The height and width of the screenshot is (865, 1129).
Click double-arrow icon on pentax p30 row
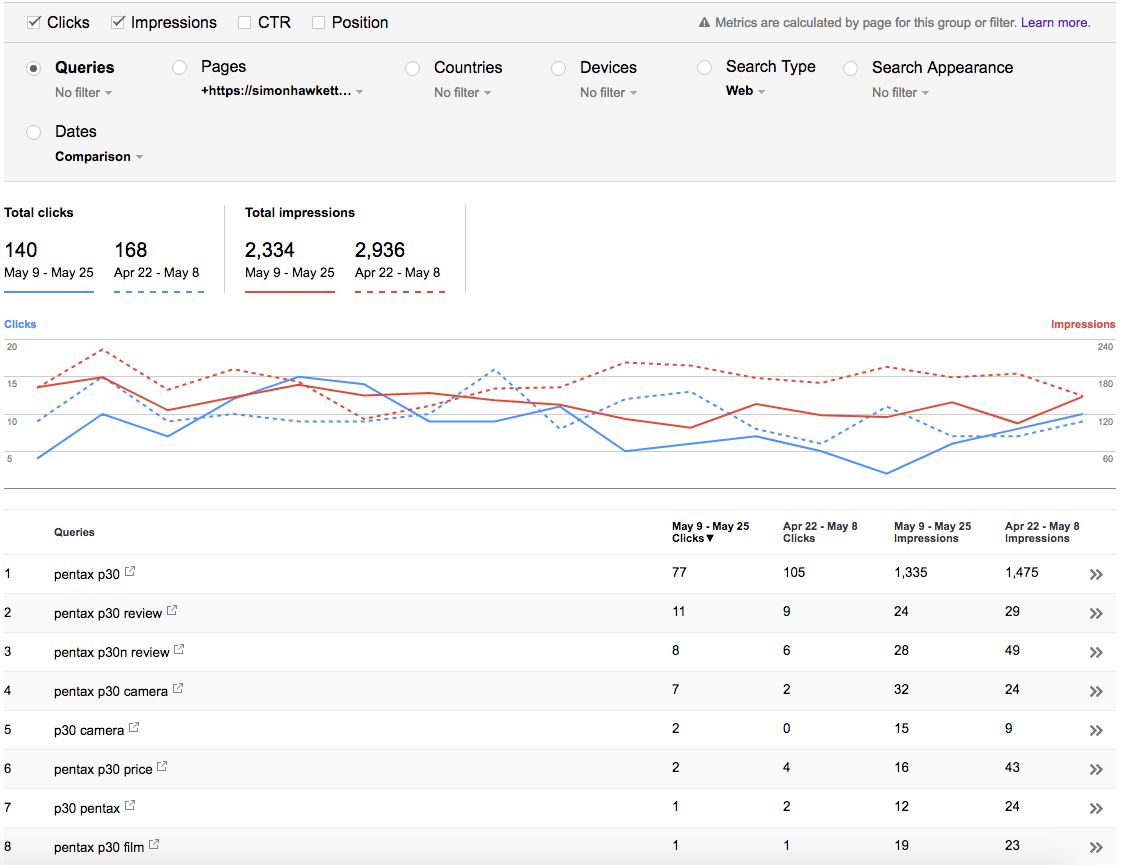(1096, 575)
